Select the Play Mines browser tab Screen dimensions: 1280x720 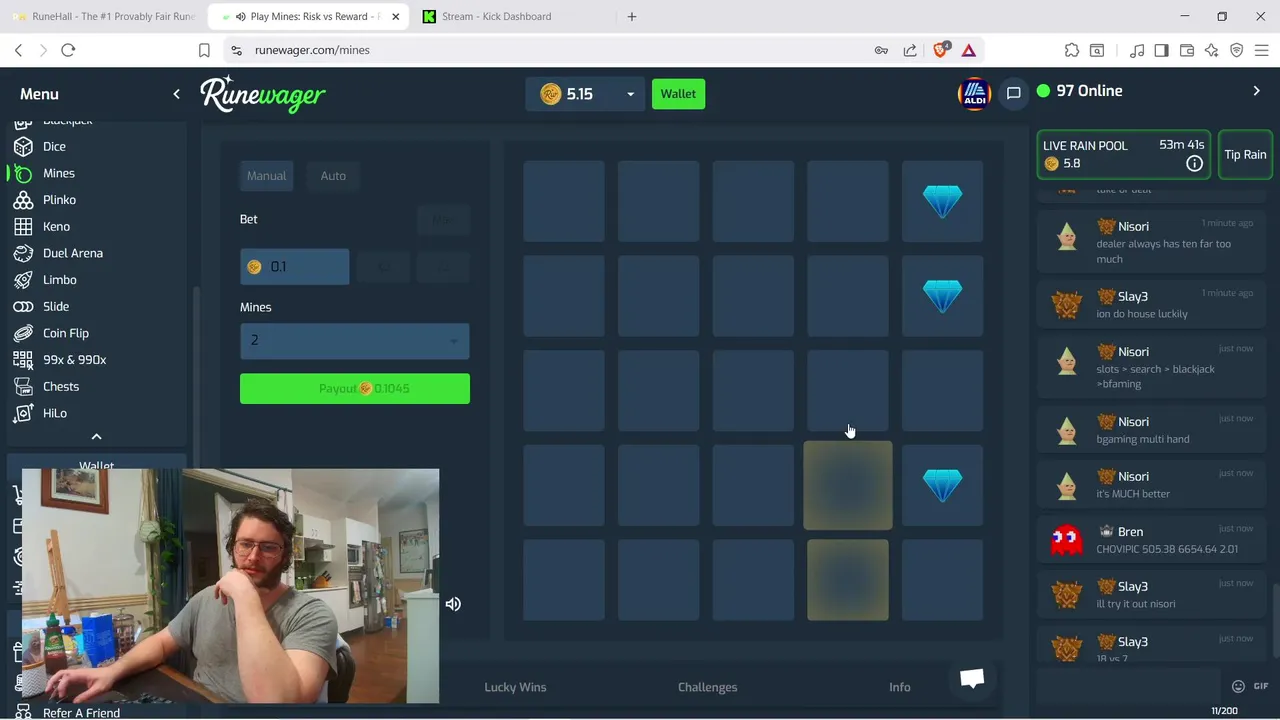pyautogui.click(x=308, y=16)
